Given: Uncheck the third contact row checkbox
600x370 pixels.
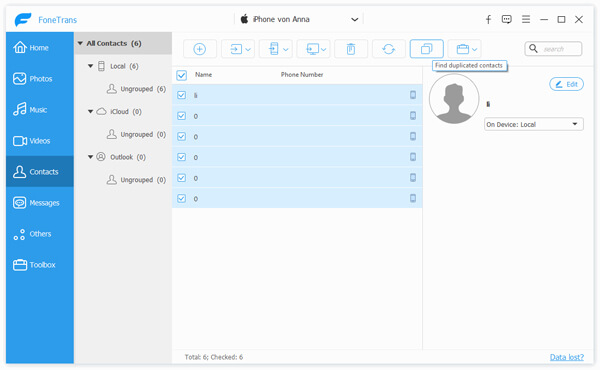Looking at the screenshot, I should (x=181, y=136).
